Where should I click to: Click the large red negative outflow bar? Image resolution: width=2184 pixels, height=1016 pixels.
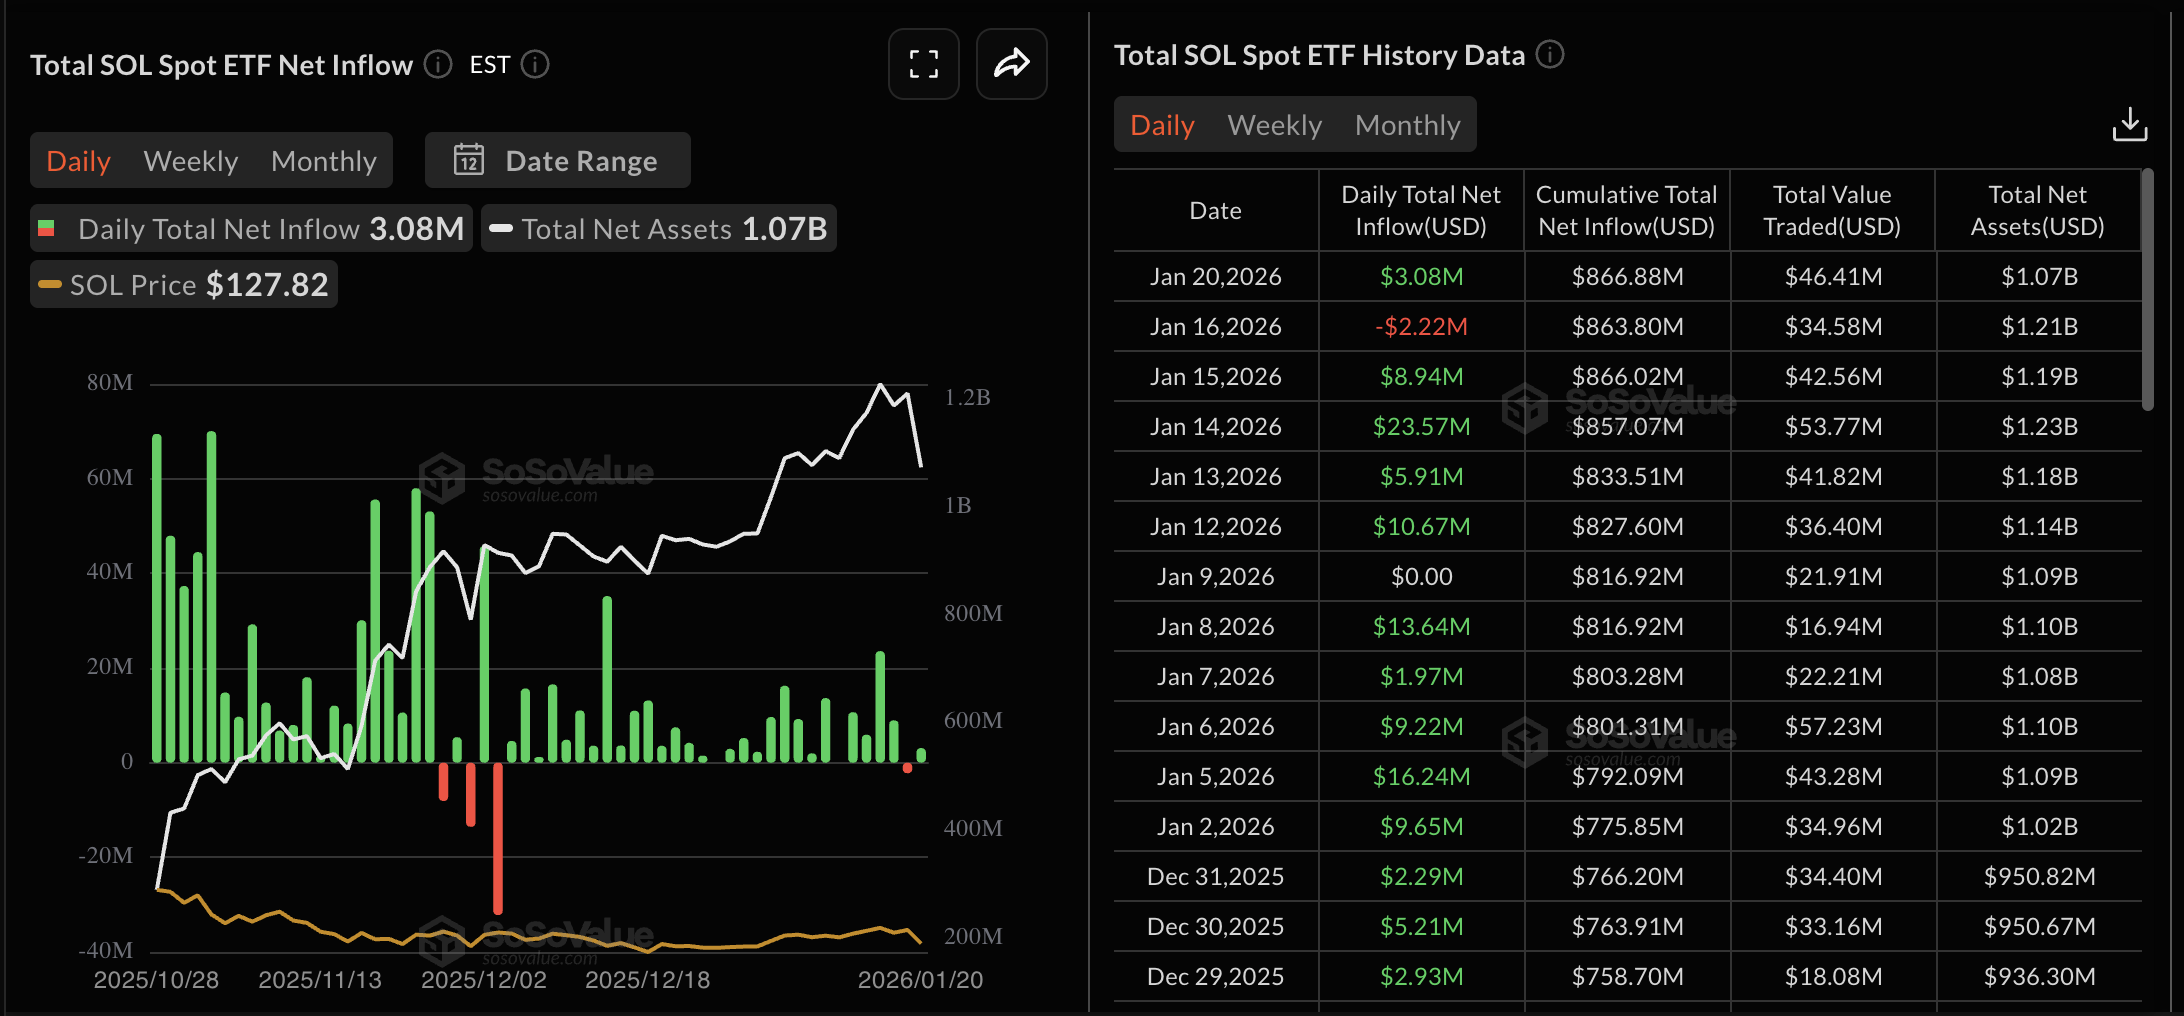tap(498, 838)
